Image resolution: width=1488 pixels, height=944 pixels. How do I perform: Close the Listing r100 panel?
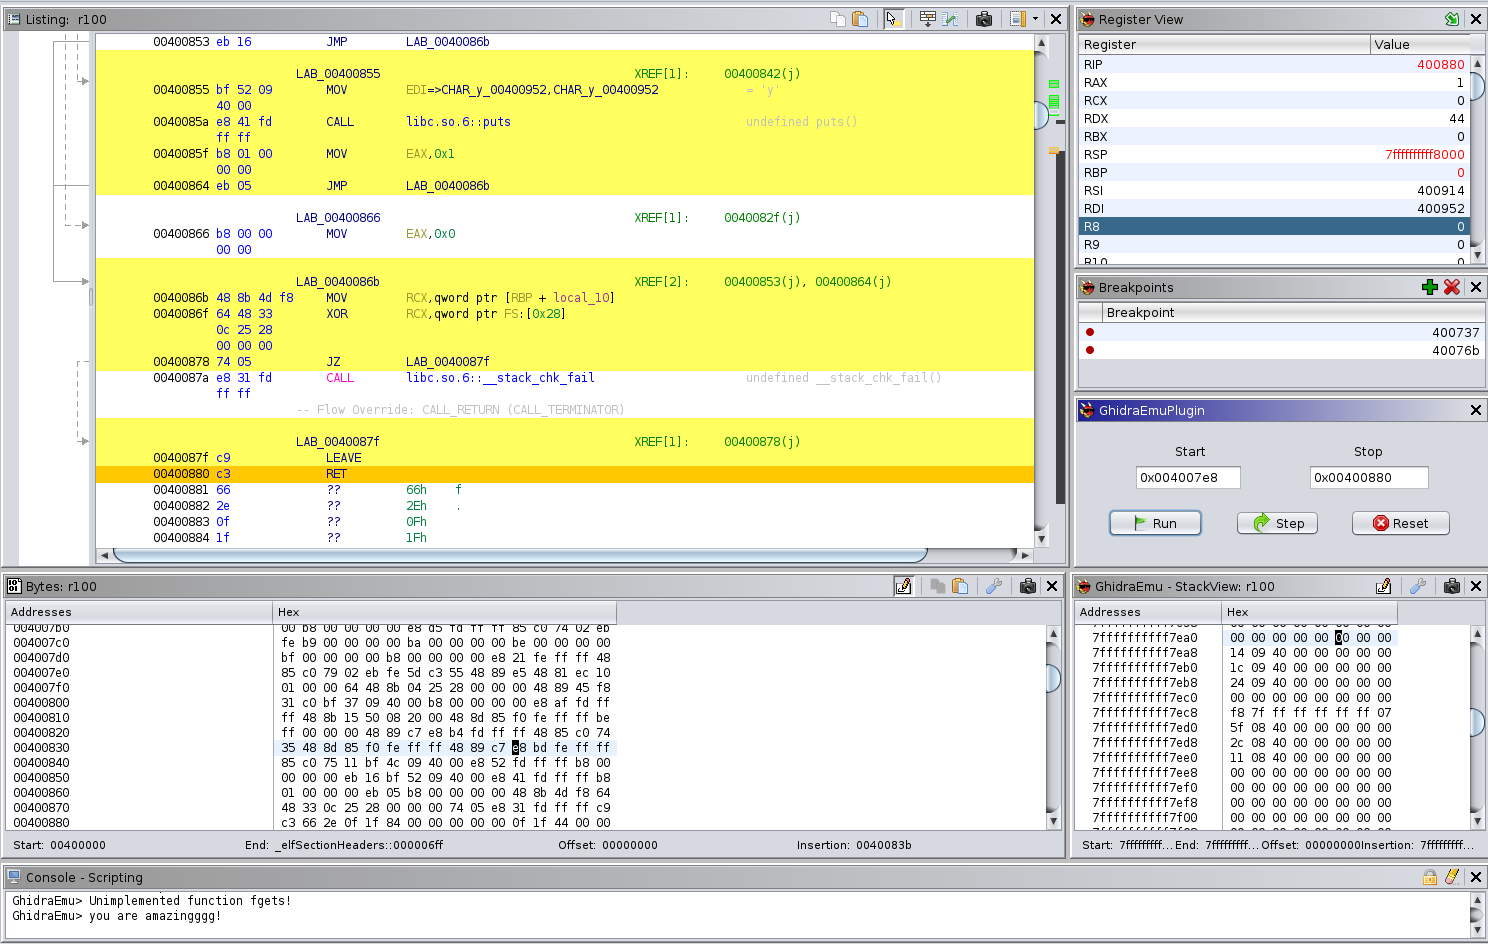tap(1056, 19)
